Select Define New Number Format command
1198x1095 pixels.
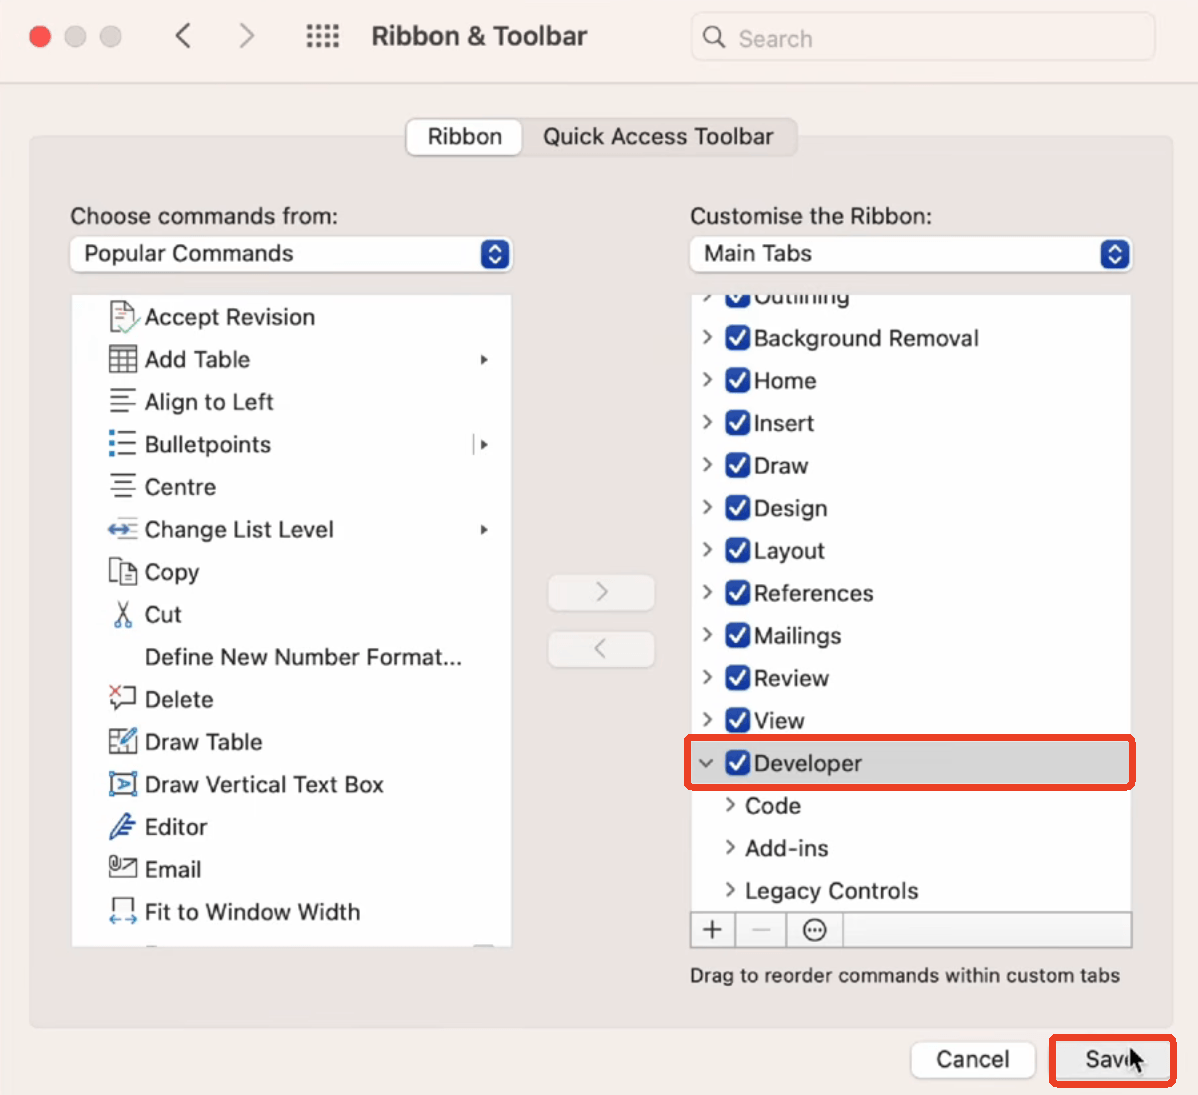(303, 657)
